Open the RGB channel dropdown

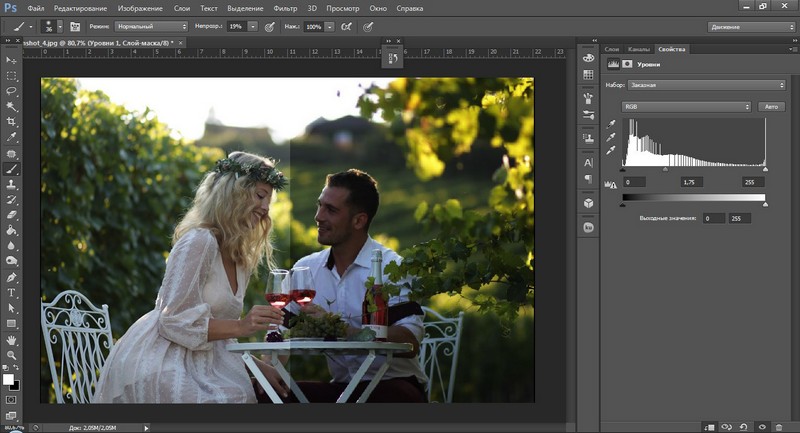click(x=686, y=106)
